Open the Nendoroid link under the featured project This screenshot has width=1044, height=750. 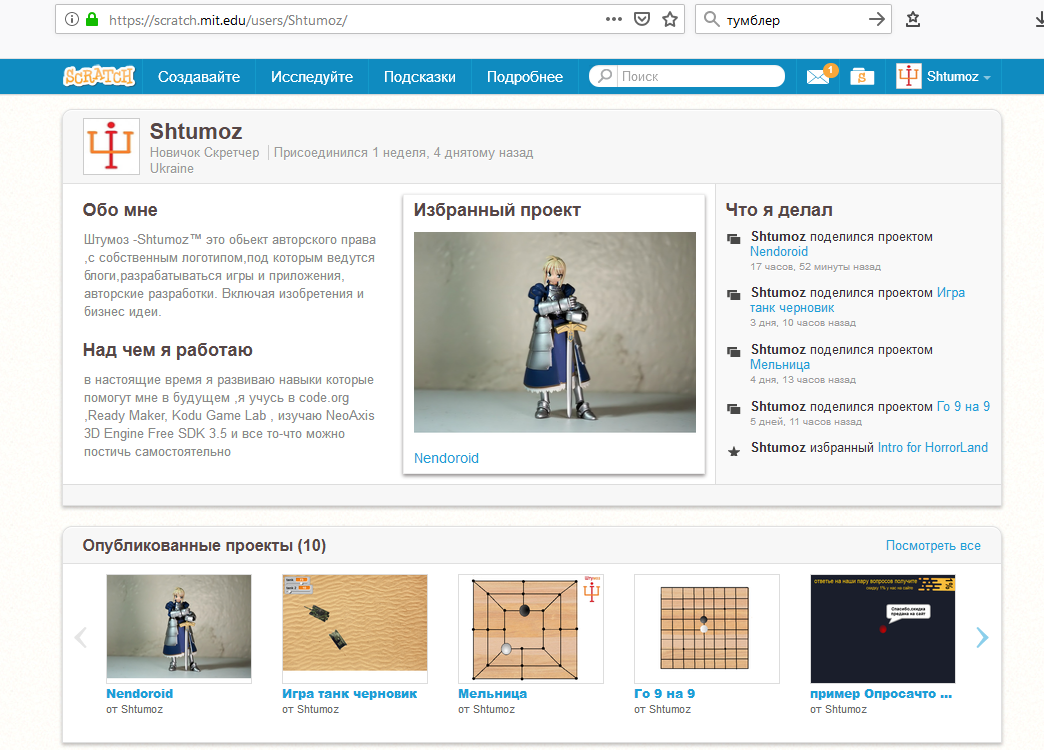[x=446, y=458]
